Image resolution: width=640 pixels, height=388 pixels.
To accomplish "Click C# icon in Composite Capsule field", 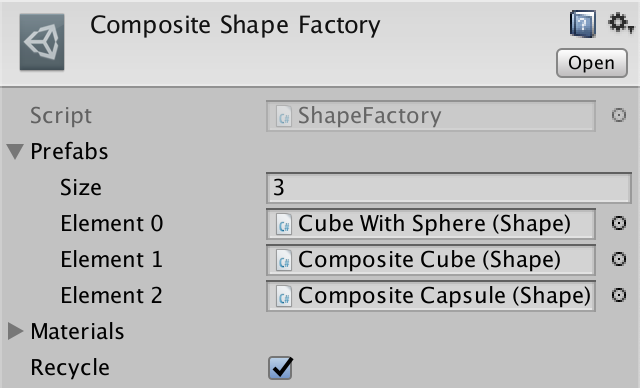I will [x=284, y=296].
